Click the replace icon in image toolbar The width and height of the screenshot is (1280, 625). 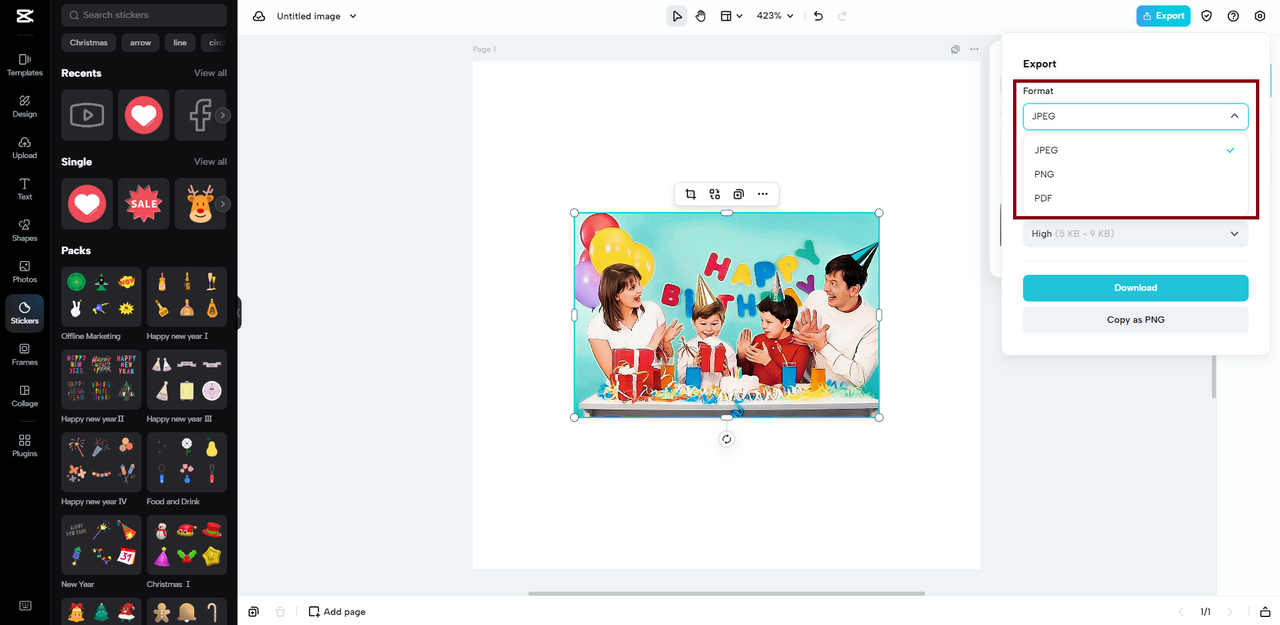coord(715,194)
